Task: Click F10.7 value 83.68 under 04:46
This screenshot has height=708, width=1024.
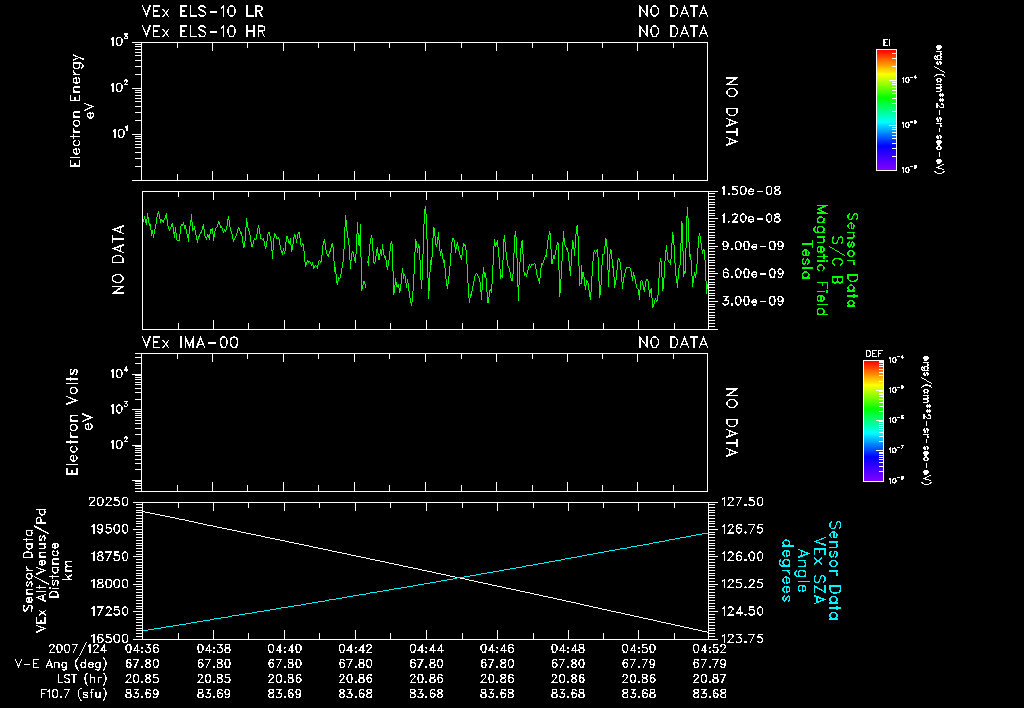Action: pyautogui.click(x=497, y=694)
